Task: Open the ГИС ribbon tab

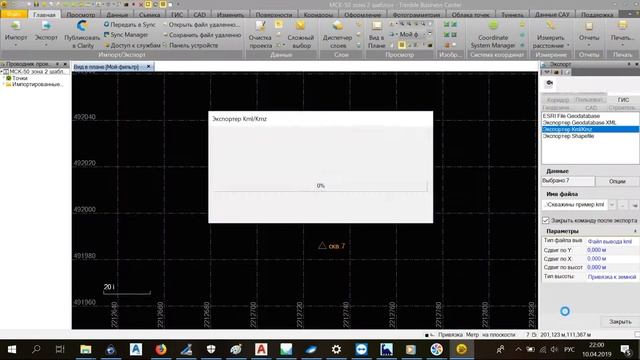Action: coord(177,15)
